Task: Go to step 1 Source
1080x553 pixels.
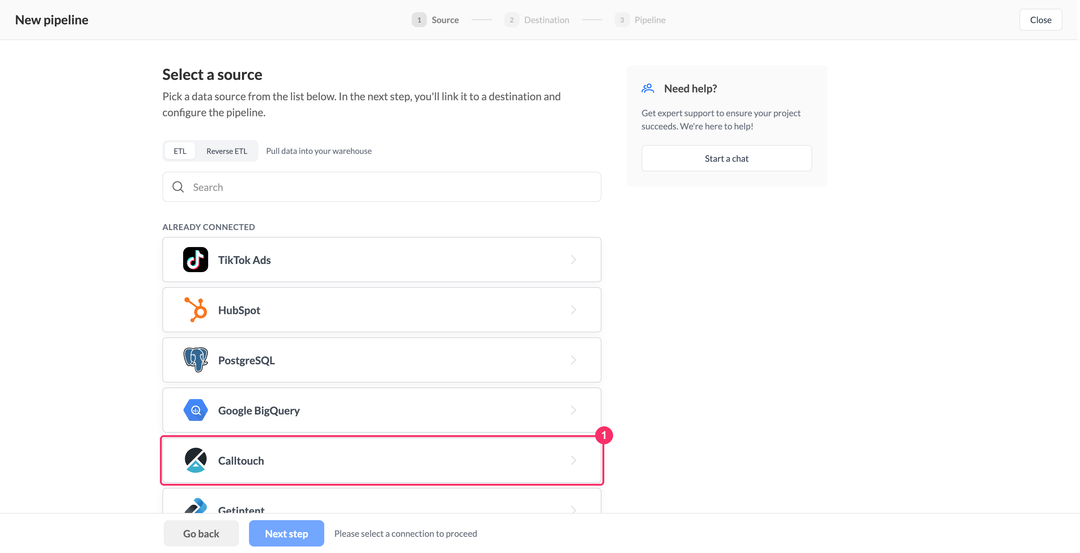Action: [x=435, y=20]
